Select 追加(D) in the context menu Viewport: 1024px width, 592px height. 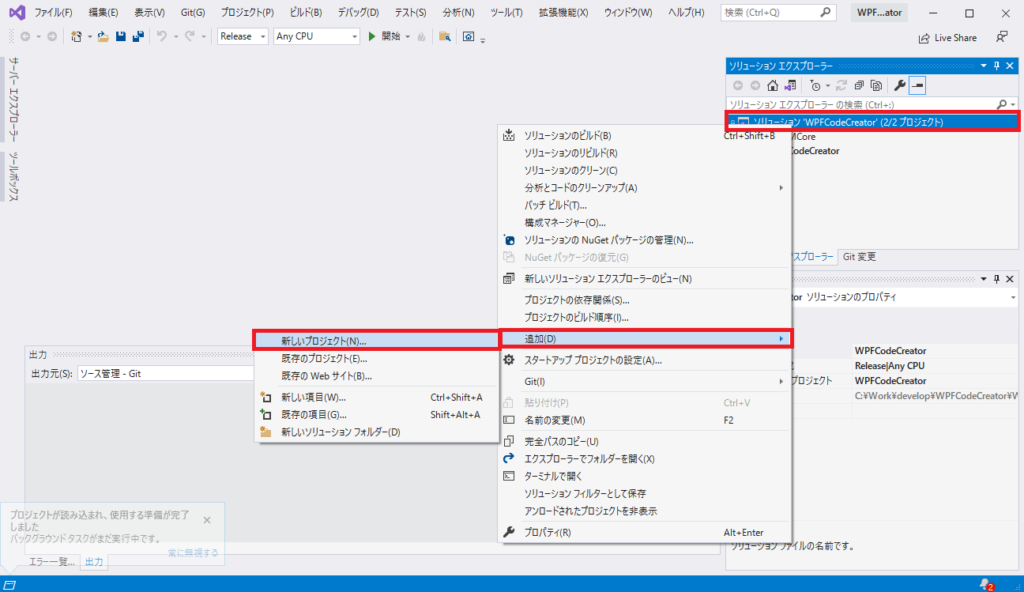tap(645, 338)
